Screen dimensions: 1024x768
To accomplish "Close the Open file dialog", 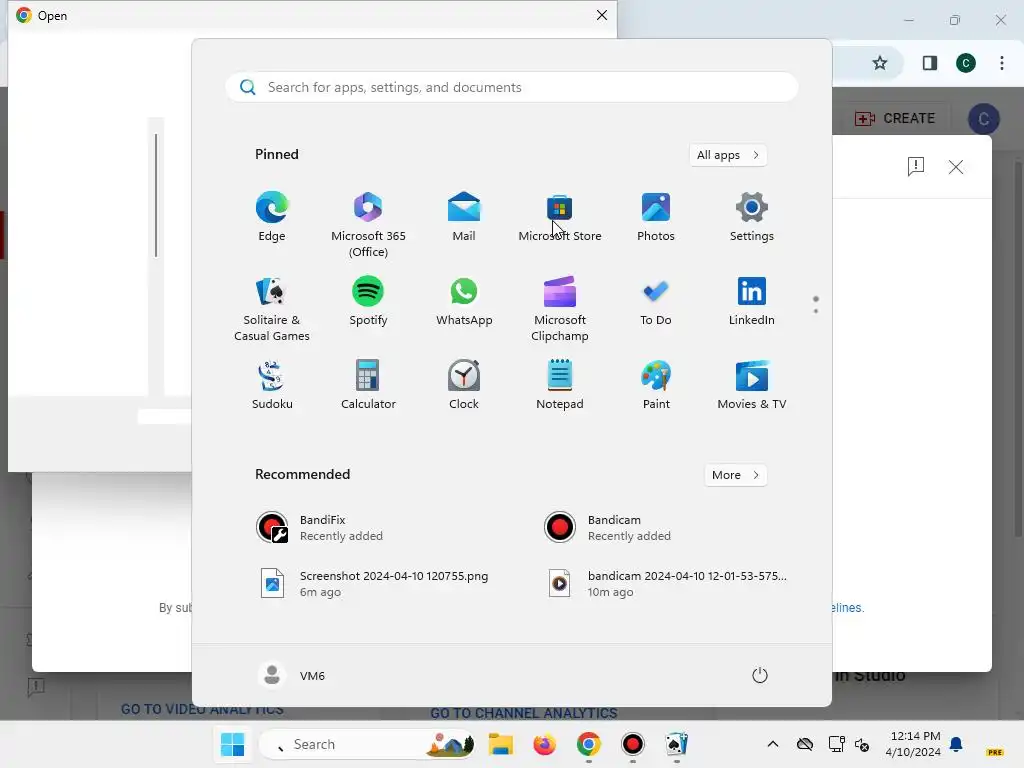I will [x=602, y=15].
